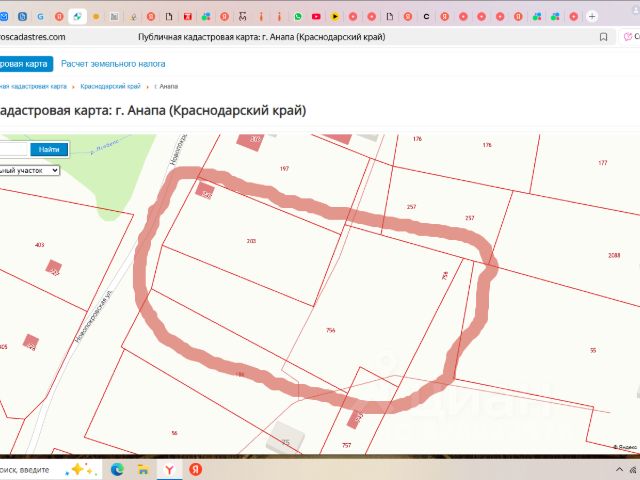
Task: Open the 'Расчет земельного налога' link
Action: [113, 64]
